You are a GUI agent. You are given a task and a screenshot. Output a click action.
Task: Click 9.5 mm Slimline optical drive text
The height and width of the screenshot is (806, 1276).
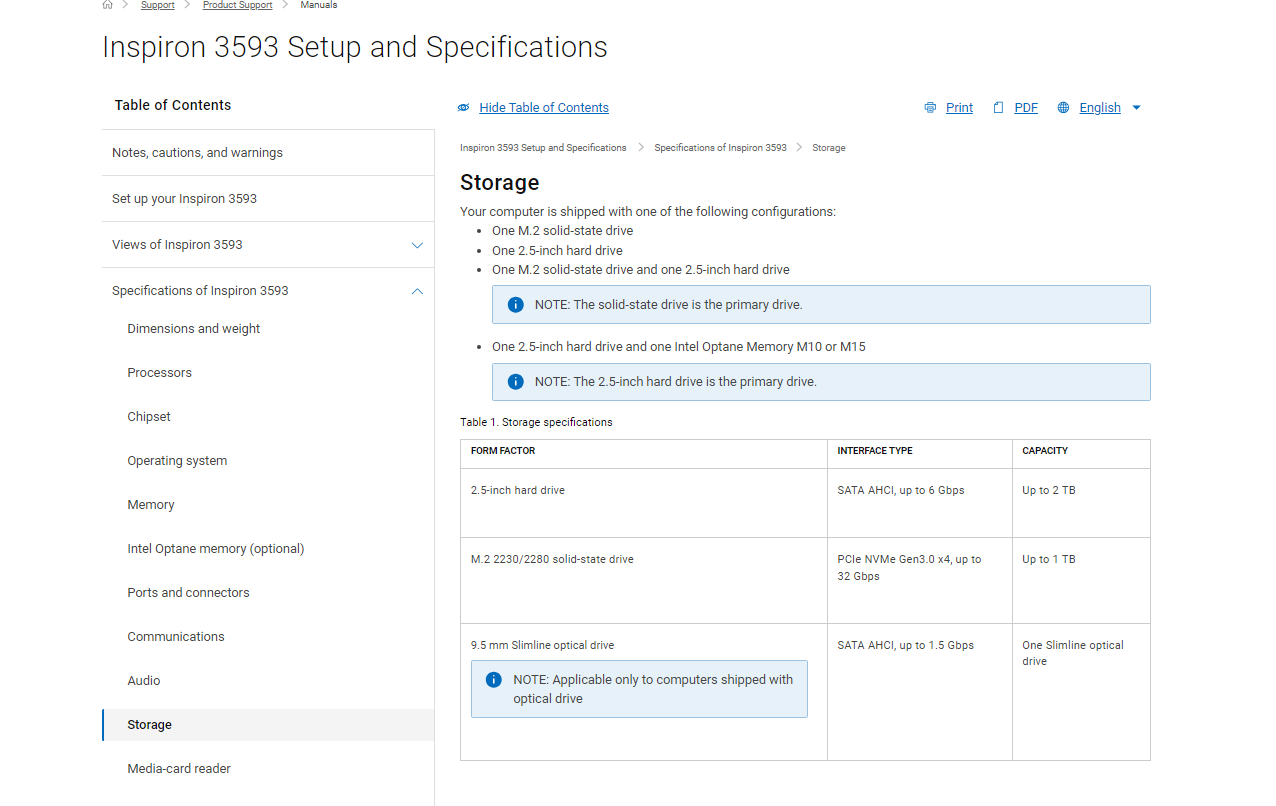point(543,645)
